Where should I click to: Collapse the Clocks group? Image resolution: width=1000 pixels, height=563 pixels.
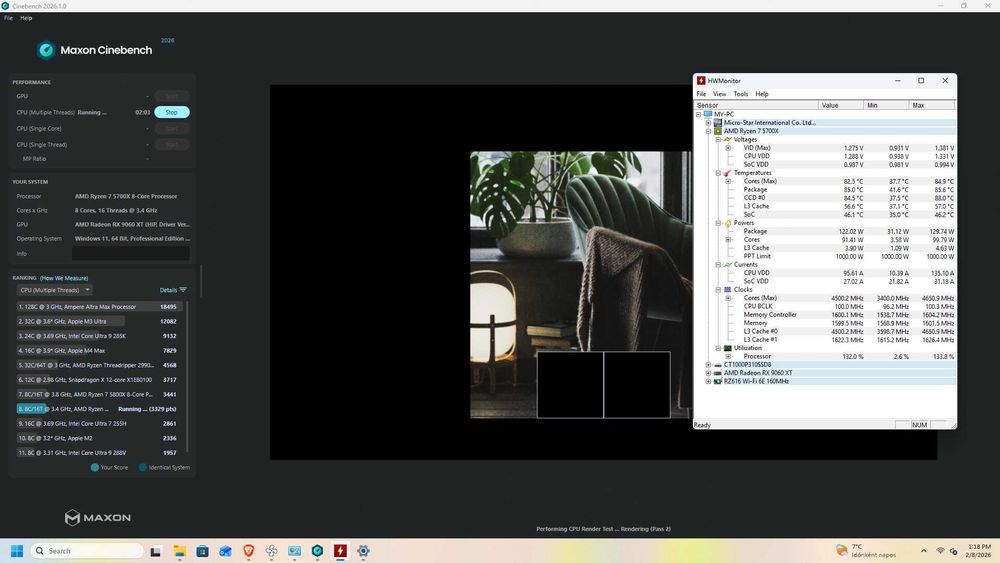coord(718,289)
